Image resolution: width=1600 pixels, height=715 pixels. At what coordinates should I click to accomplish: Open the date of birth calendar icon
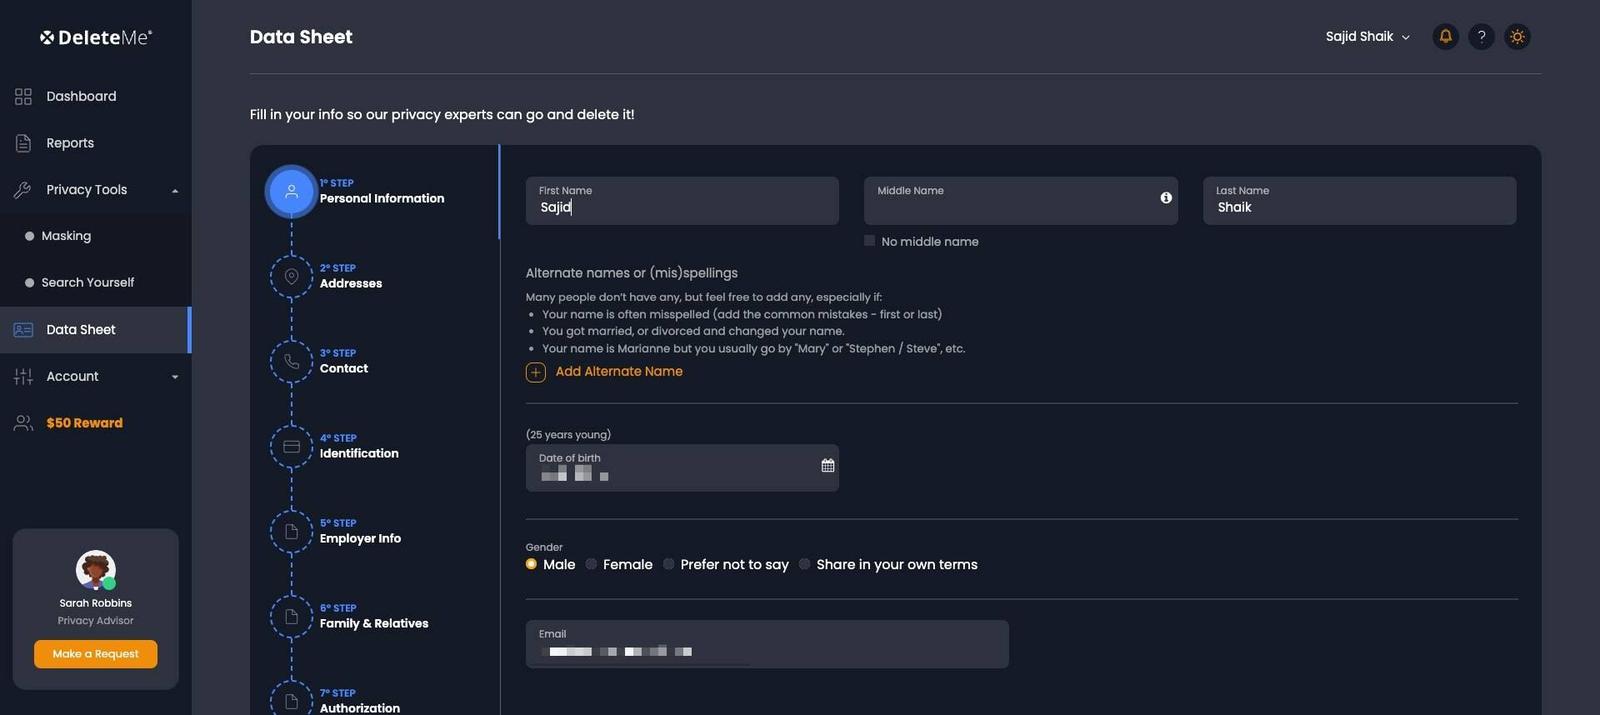[827, 465]
